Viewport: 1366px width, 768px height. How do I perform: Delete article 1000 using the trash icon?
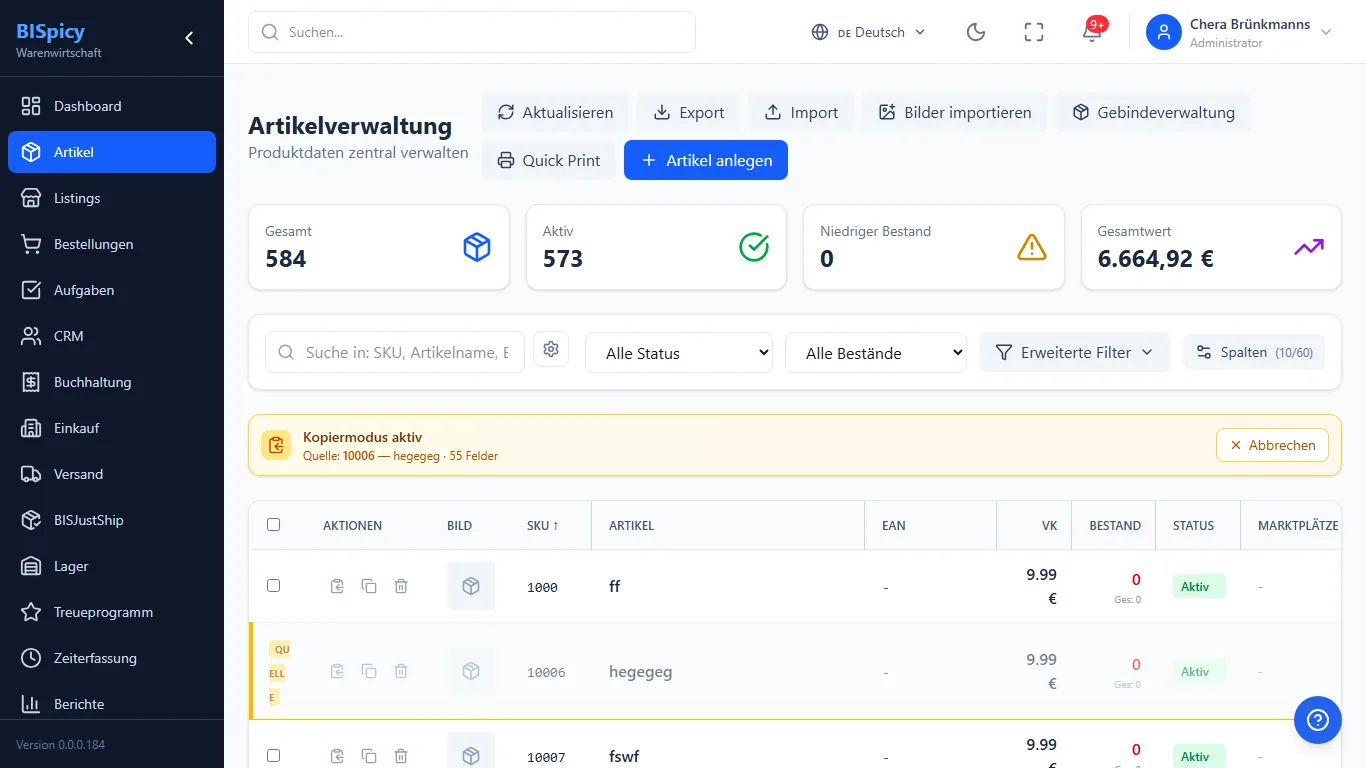coord(401,586)
